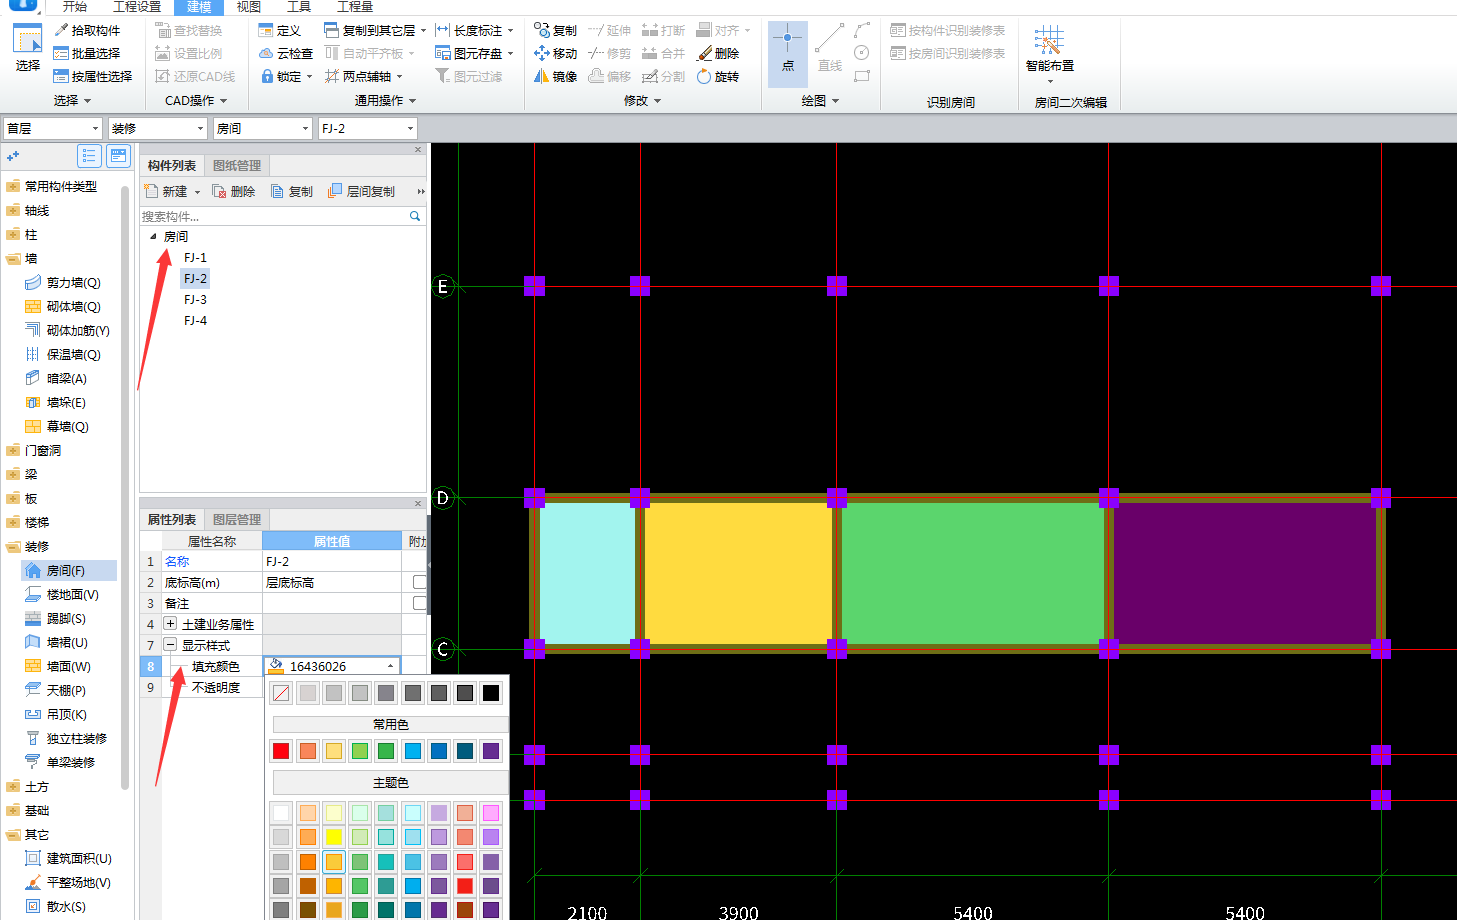
Task: Select FJ-4 in component list
Action: pyautogui.click(x=195, y=321)
